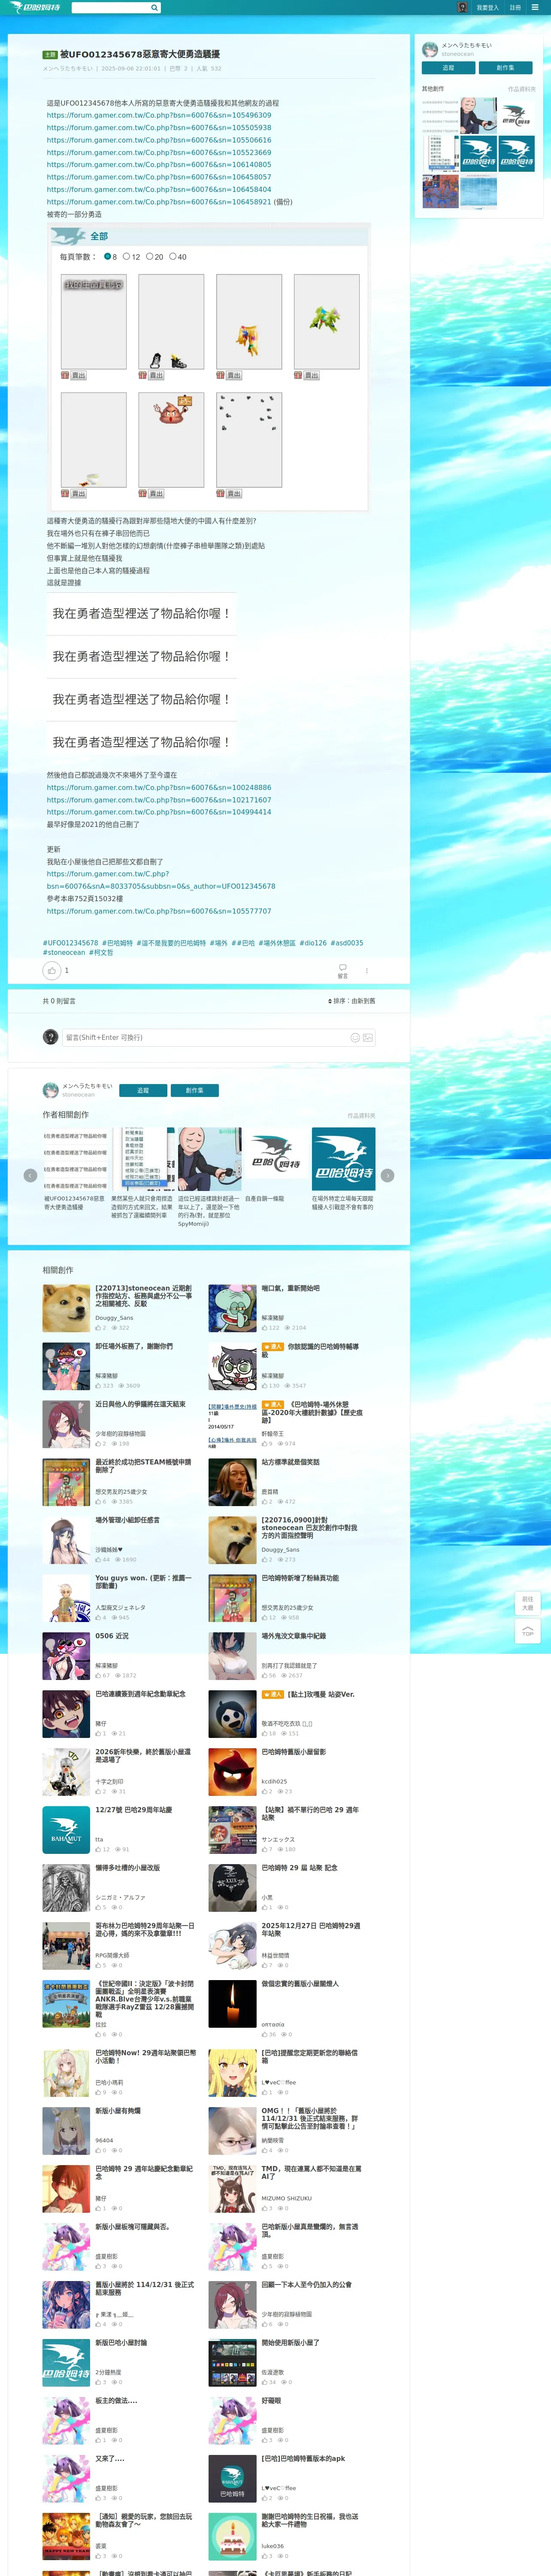Viewport: 551px width, 2576px height.
Task: Click the #dio126 hashtag
Action: point(313,943)
